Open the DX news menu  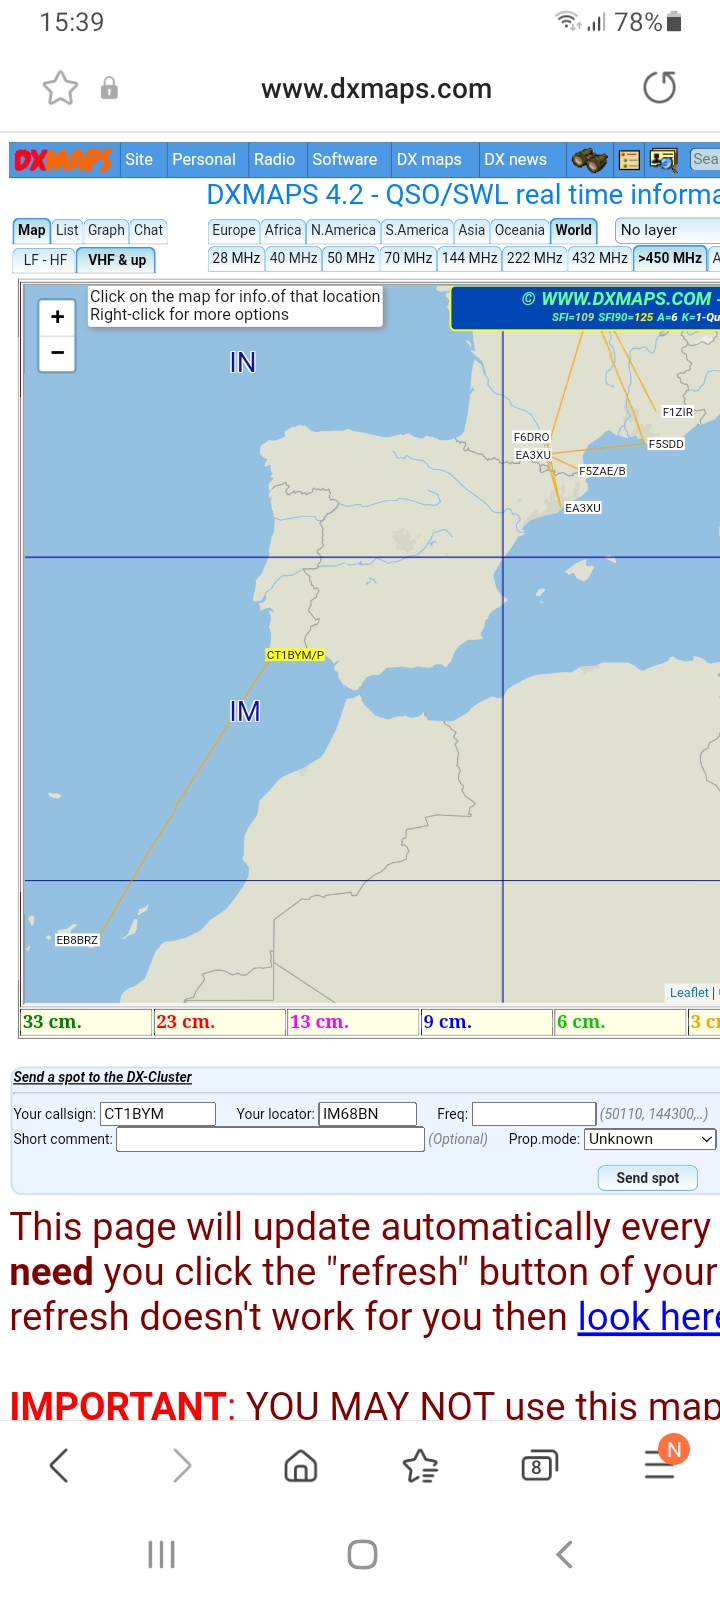click(x=516, y=159)
